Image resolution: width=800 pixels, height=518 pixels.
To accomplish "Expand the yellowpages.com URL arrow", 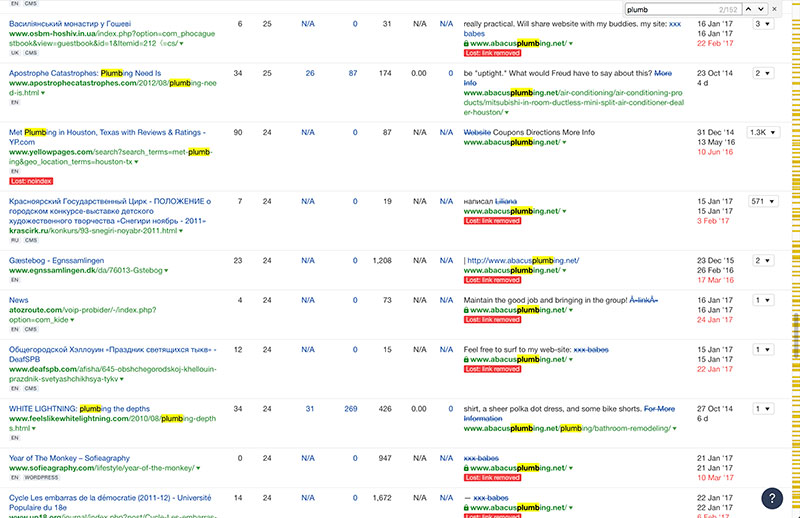I will click(136, 162).
